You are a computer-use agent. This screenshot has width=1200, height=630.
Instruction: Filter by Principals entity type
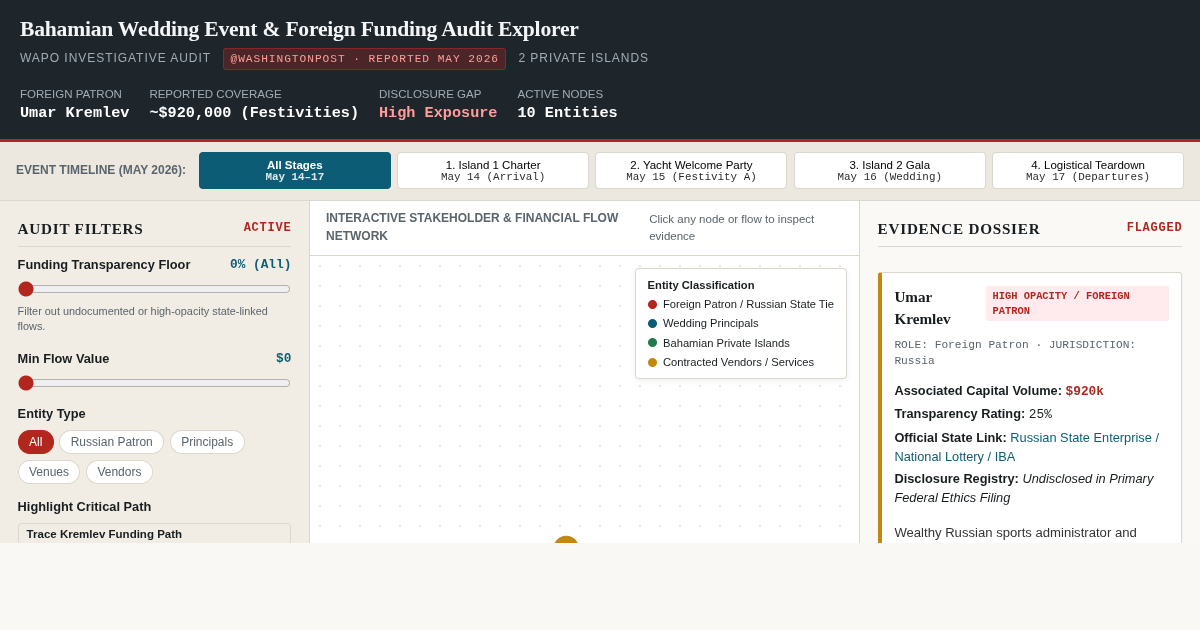[207, 442]
